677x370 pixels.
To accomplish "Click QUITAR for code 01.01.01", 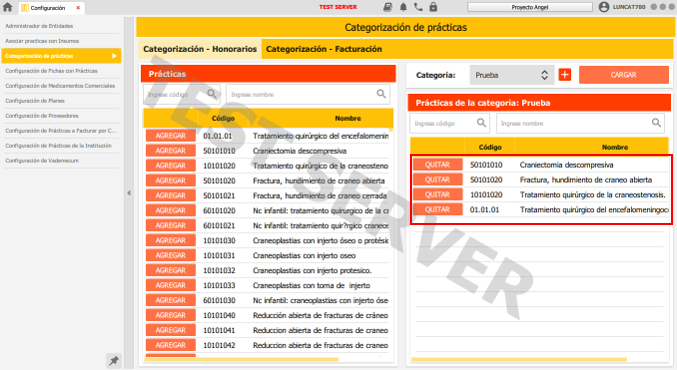I will tap(437, 209).
